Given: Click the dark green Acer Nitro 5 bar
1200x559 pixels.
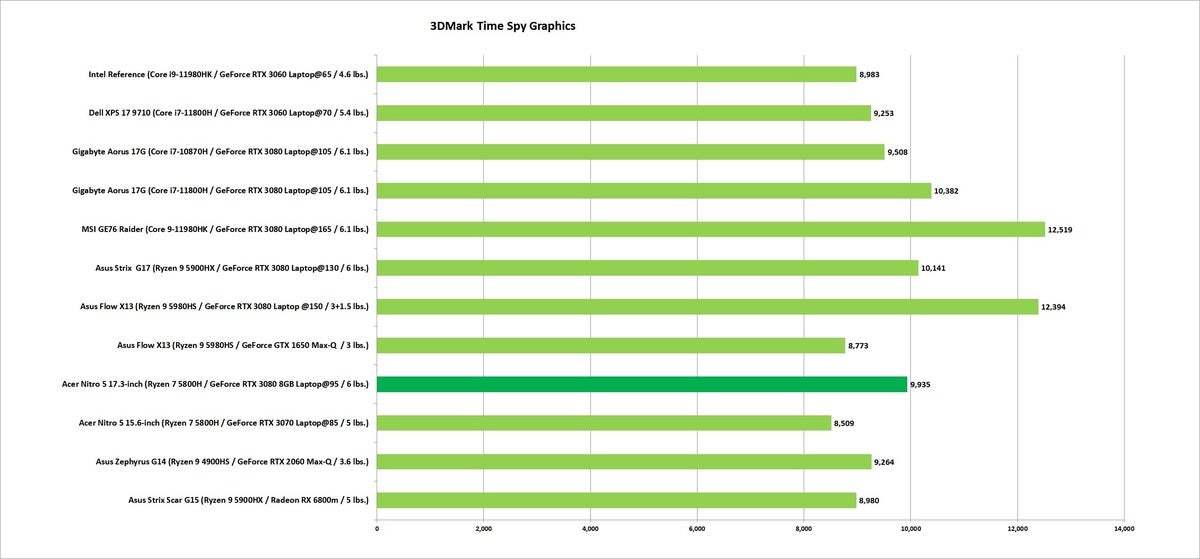Looking at the screenshot, I should (x=642, y=384).
